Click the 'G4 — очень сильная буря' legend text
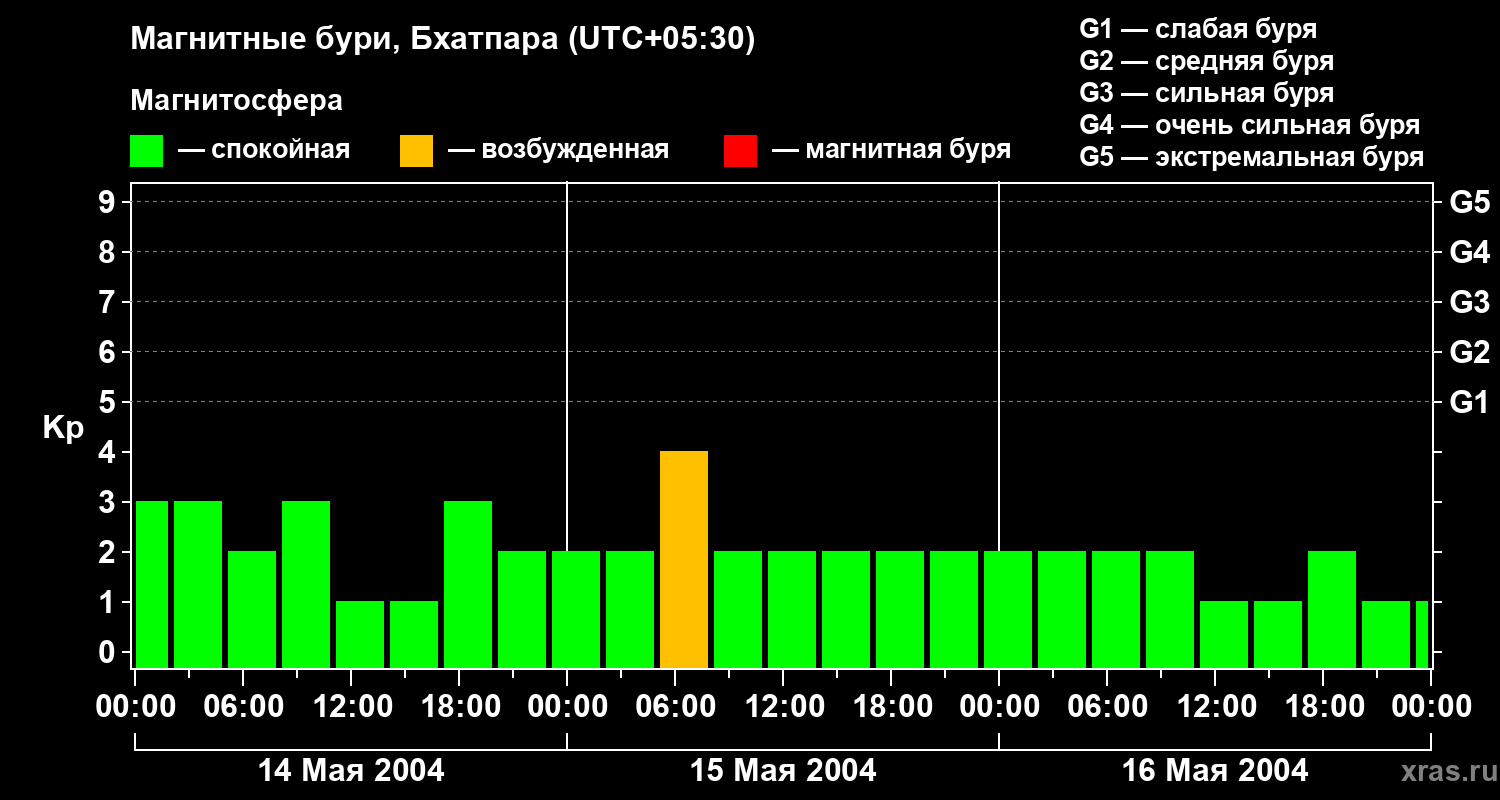 pos(1250,125)
